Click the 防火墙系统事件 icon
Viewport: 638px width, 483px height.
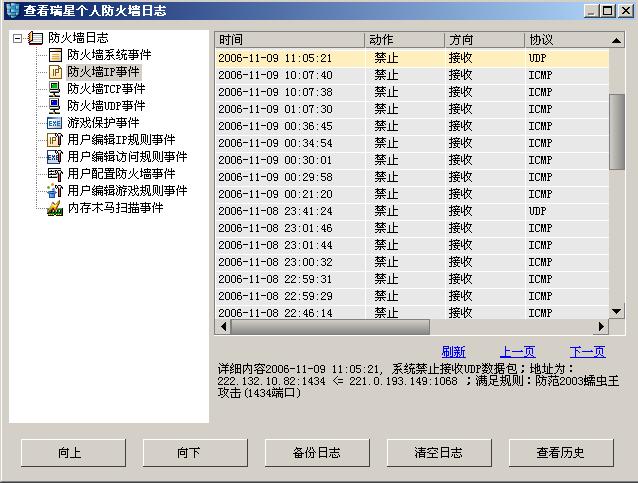point(55,55)
